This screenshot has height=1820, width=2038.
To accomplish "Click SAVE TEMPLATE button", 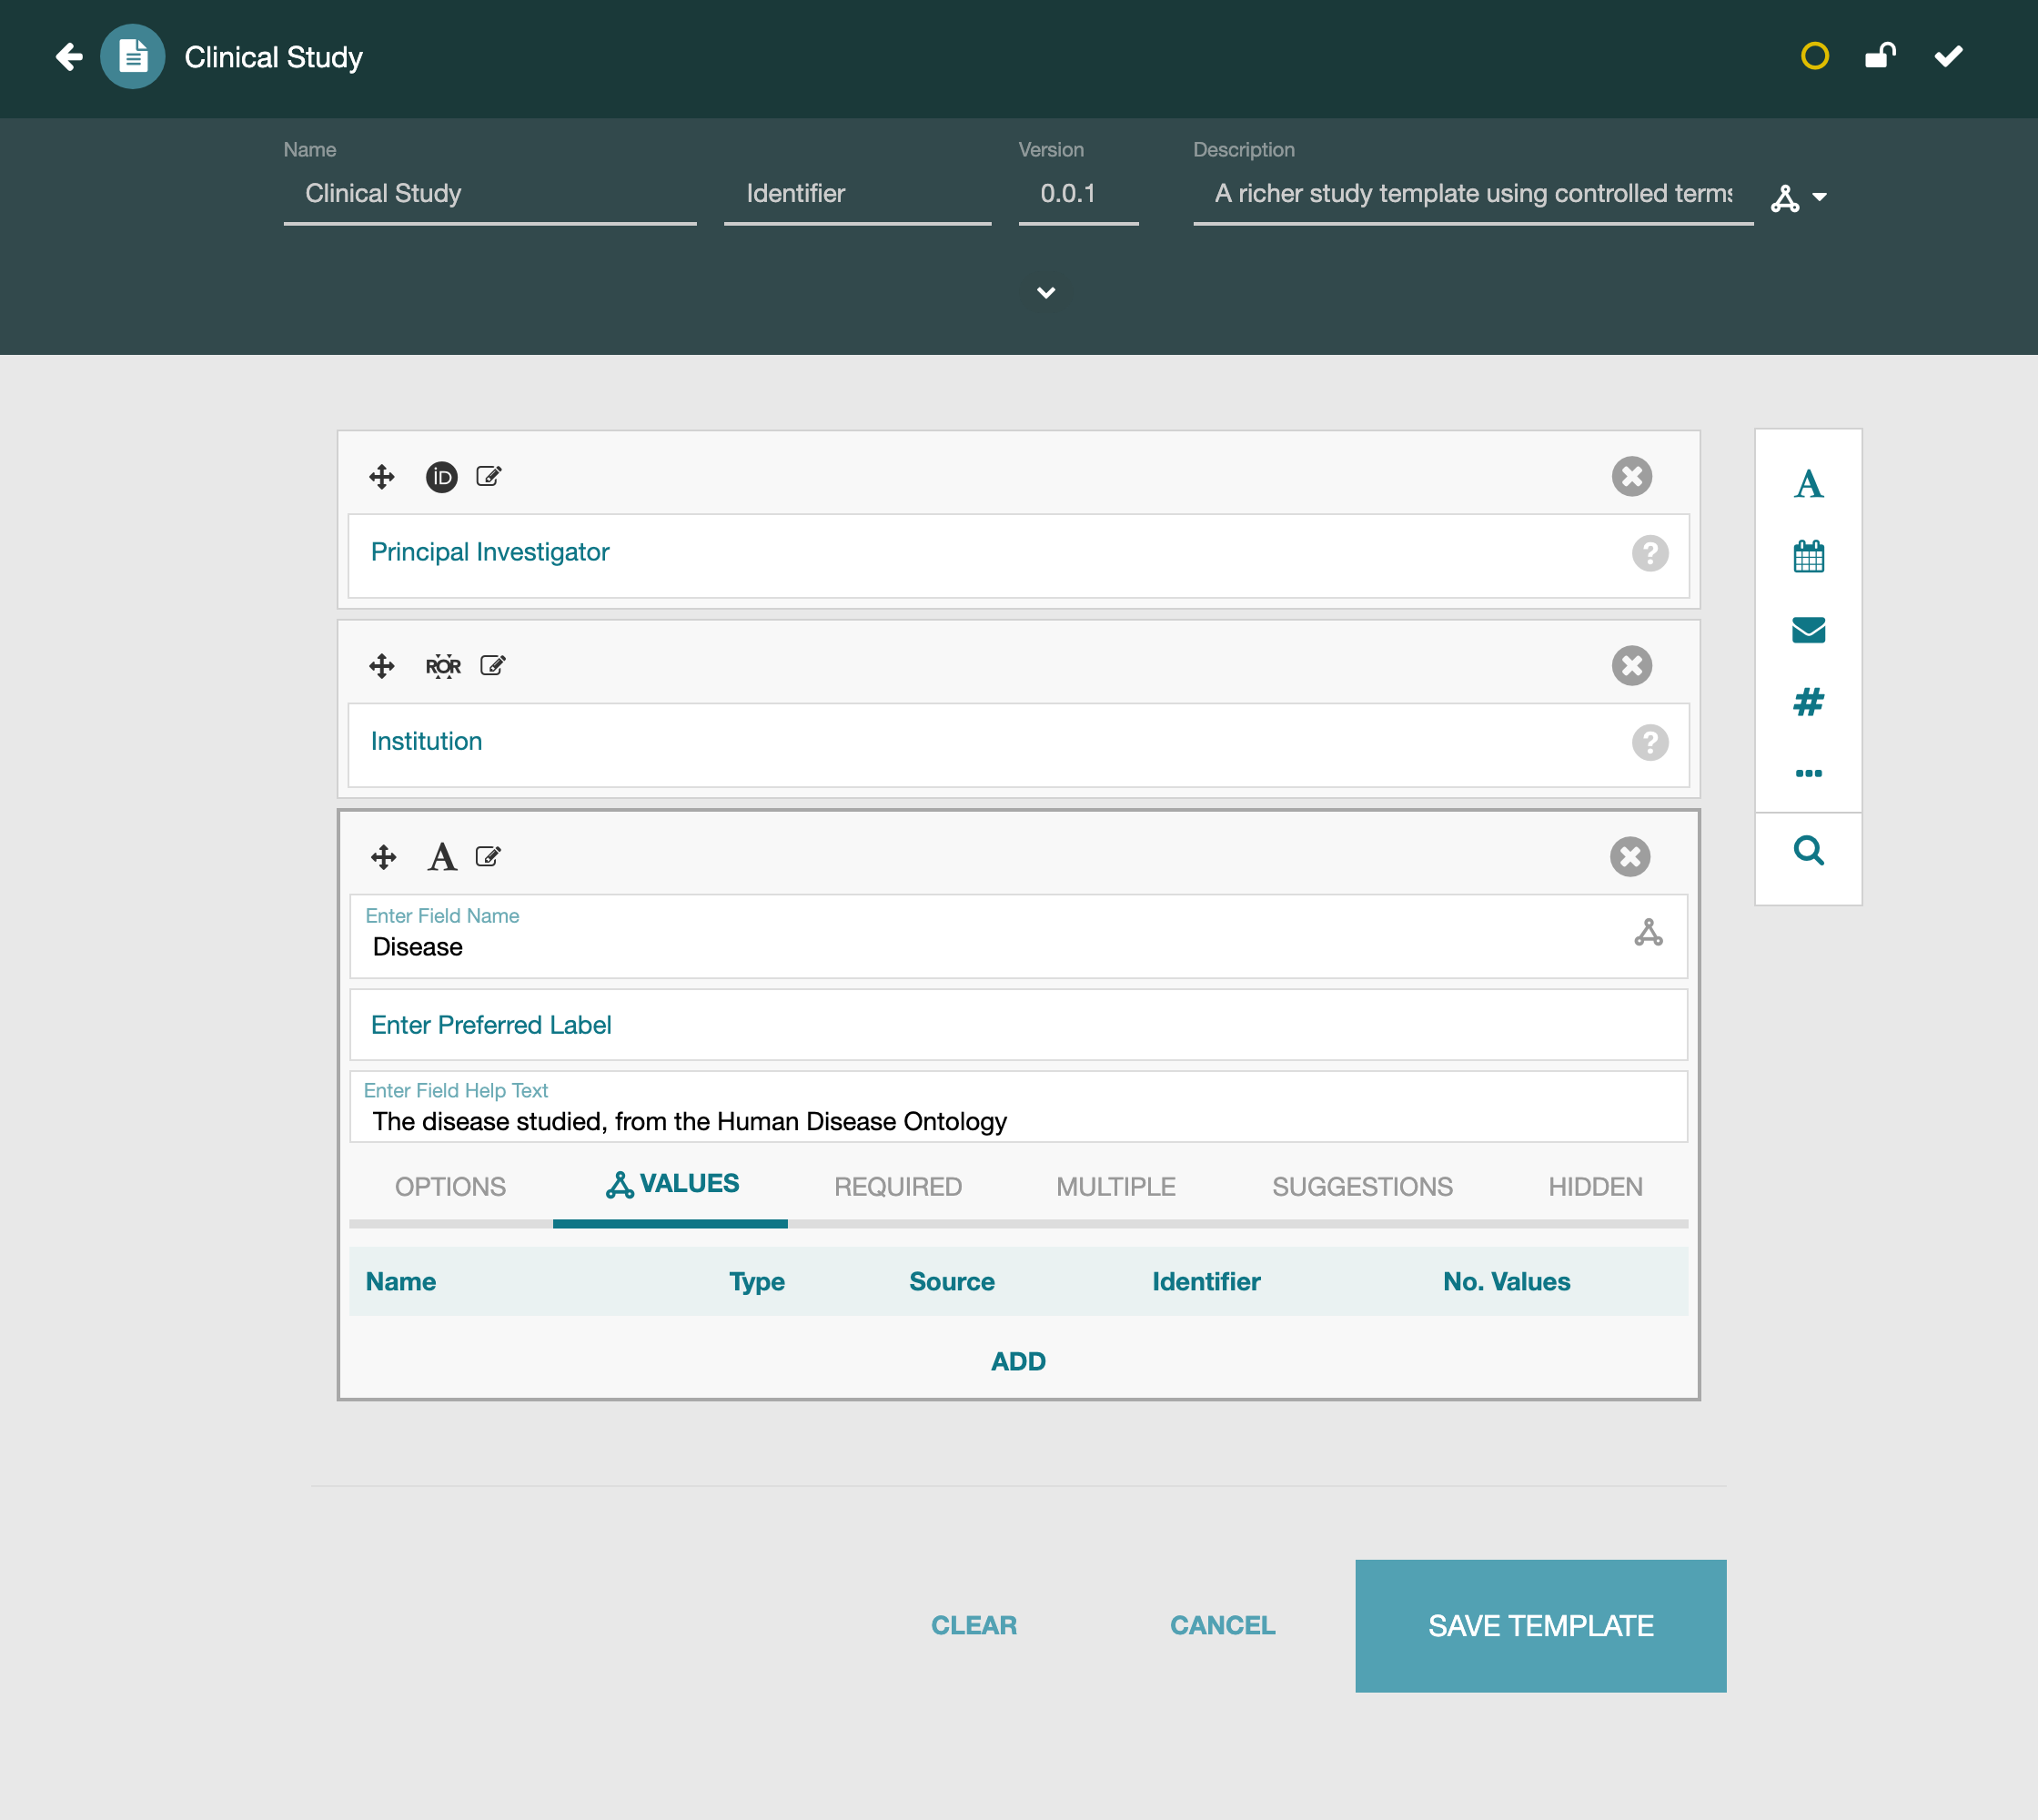I will click(x=1540, y=1626).
